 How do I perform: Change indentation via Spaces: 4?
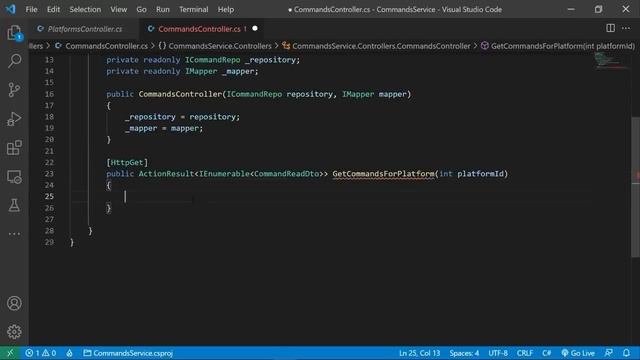[464, 353]
